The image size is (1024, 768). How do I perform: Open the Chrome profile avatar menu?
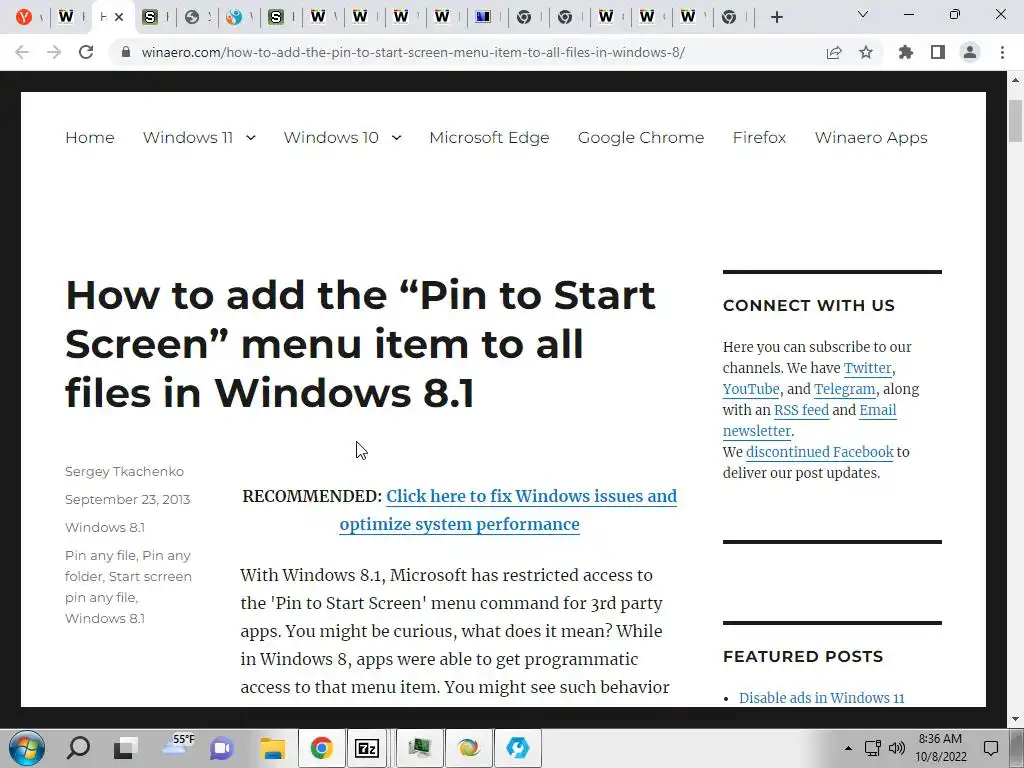click(x=970, y=52)
